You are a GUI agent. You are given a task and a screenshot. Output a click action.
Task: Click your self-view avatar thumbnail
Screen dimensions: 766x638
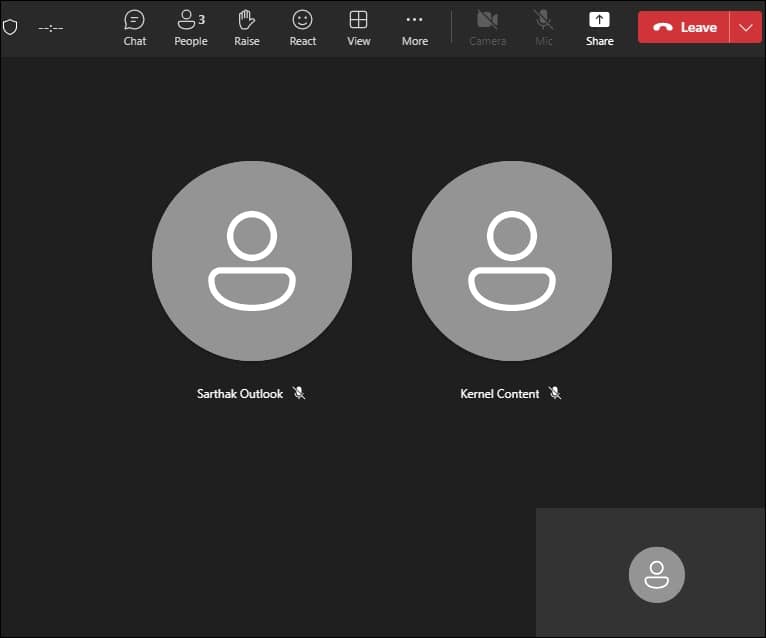[x=657, y=574]
